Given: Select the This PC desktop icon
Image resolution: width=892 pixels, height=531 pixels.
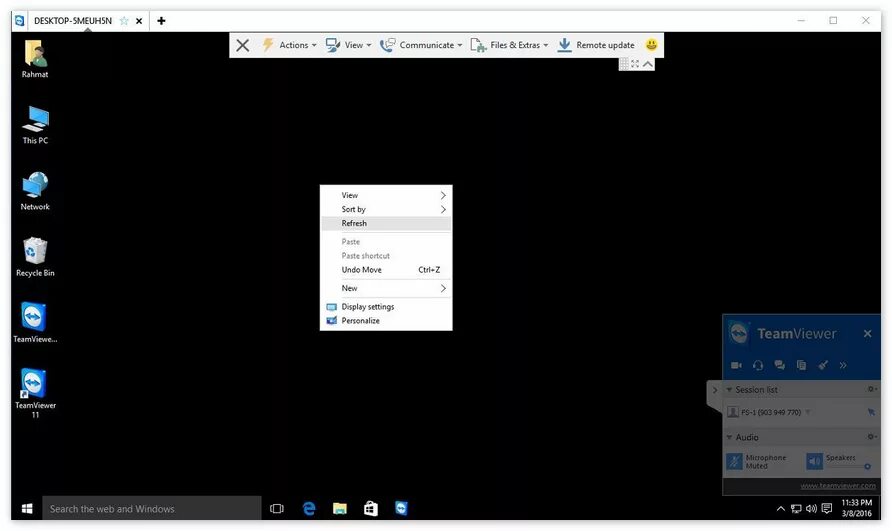Looking at the screenshot, I should point(35,125).
